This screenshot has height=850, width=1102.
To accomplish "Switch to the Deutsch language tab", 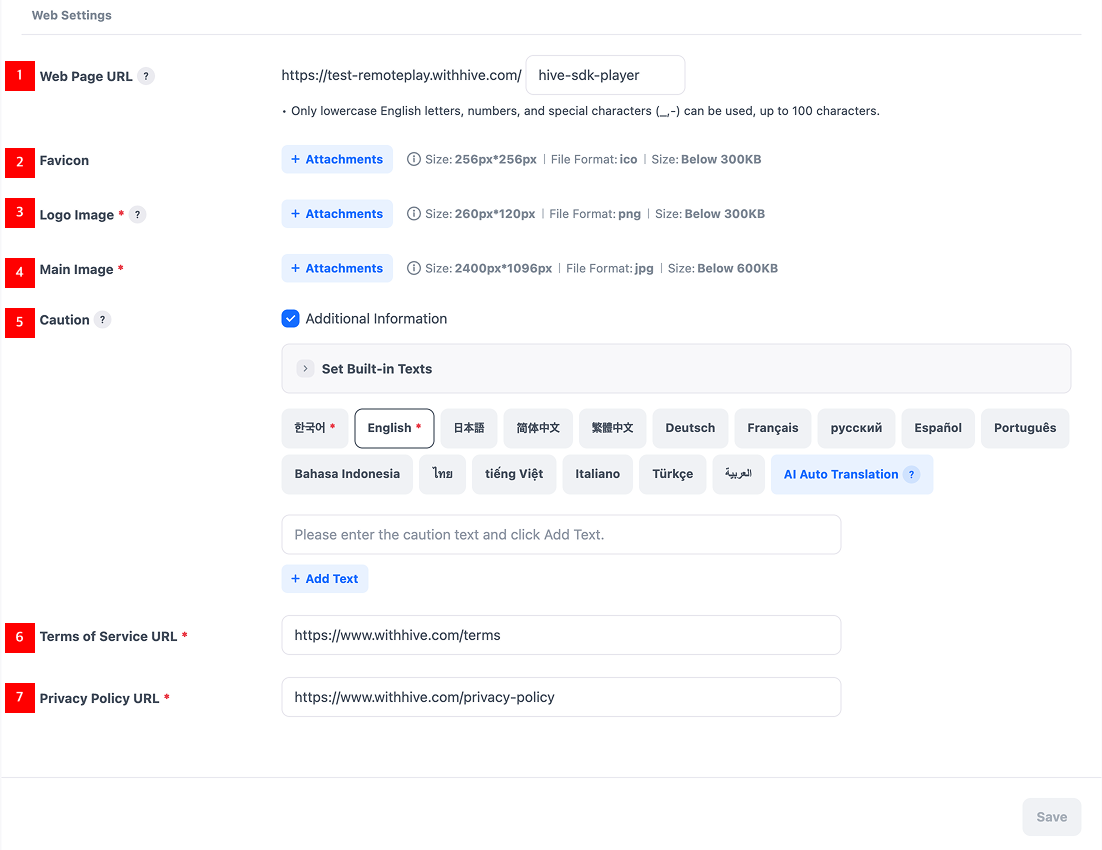I will coord(690,428).
